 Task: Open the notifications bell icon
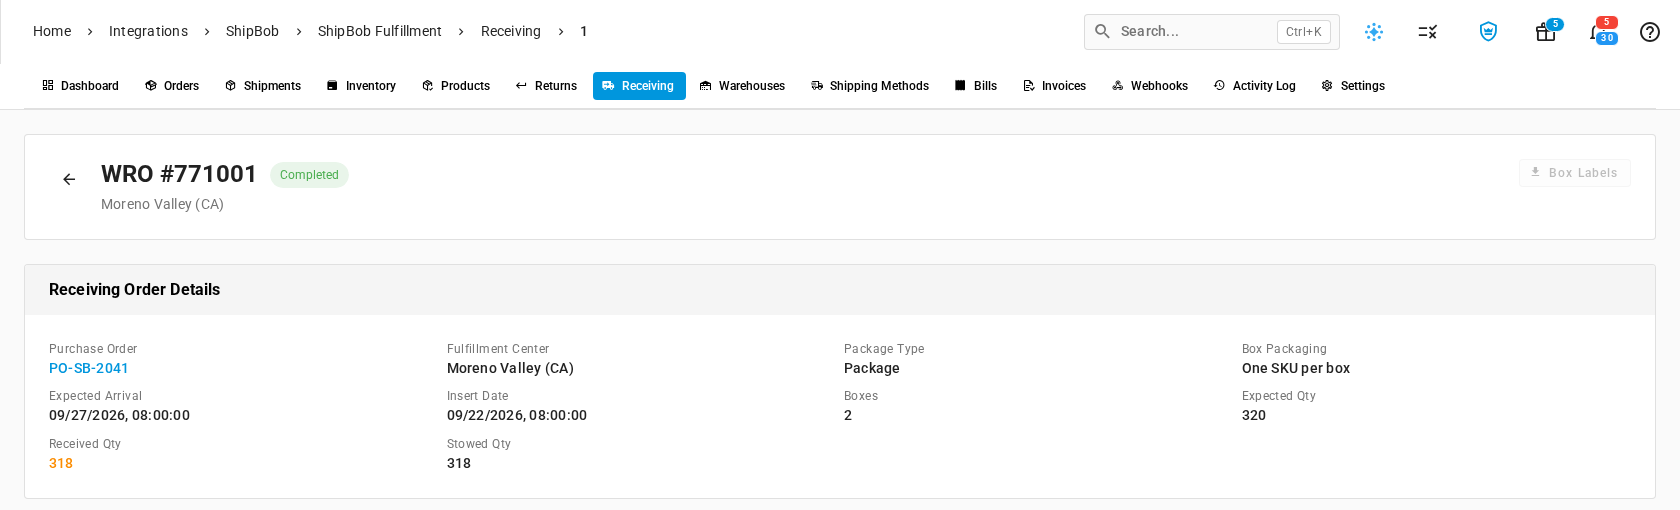1597,32
